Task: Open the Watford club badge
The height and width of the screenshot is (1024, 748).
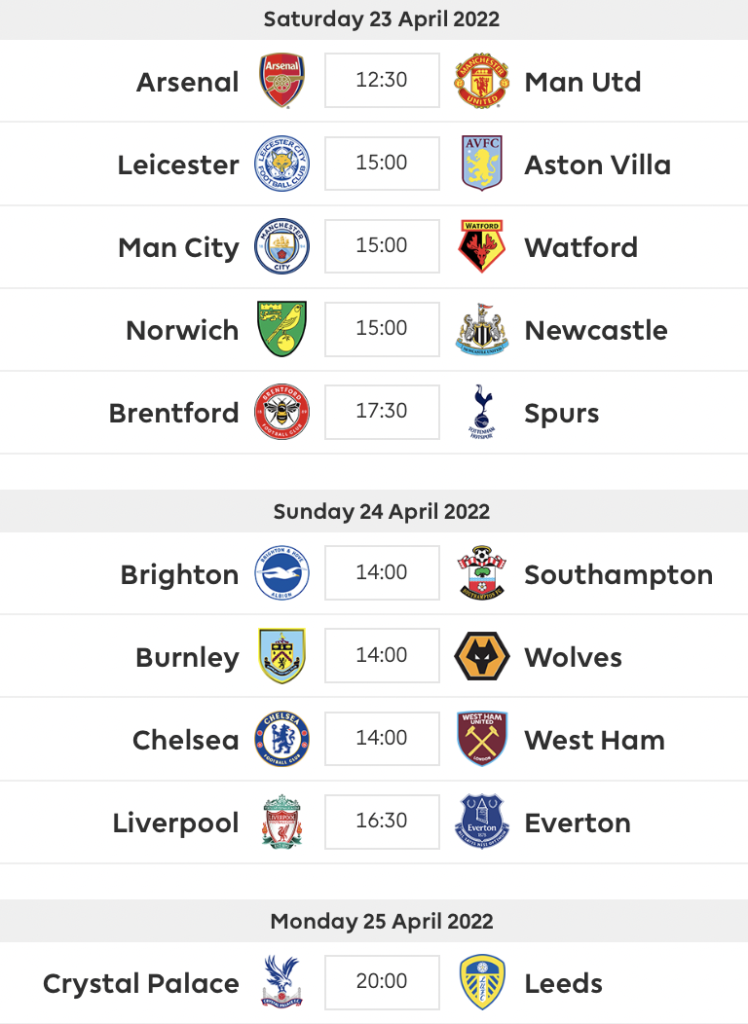Action: click(x=481, y=246)
